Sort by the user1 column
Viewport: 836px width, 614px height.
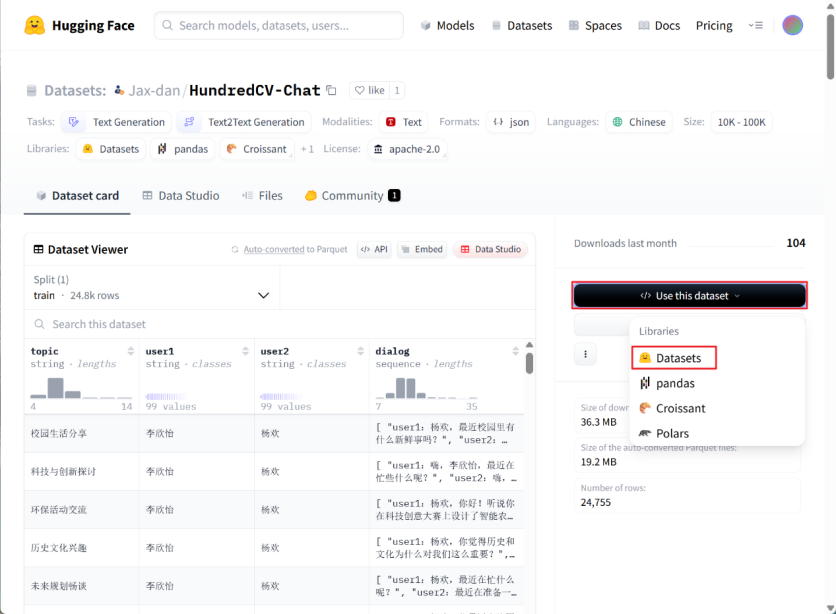[x=245, y=351]
